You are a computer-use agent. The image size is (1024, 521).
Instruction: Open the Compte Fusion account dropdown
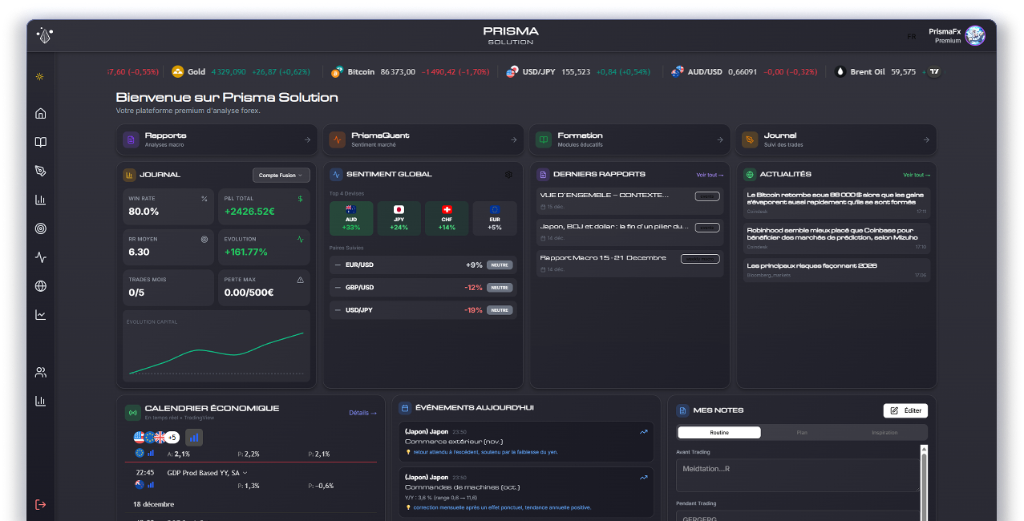[x=281, y=175]
